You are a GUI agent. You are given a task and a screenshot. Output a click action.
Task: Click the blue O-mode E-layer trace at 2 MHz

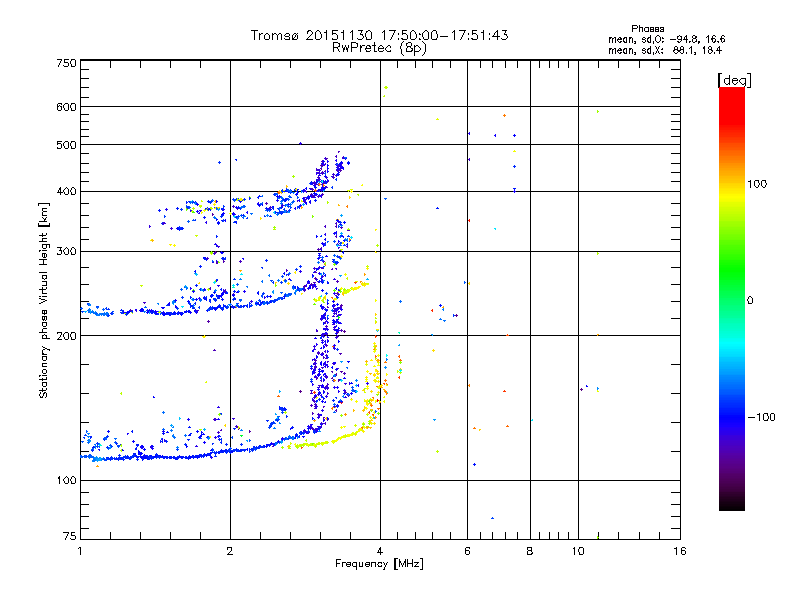point(230,451)
